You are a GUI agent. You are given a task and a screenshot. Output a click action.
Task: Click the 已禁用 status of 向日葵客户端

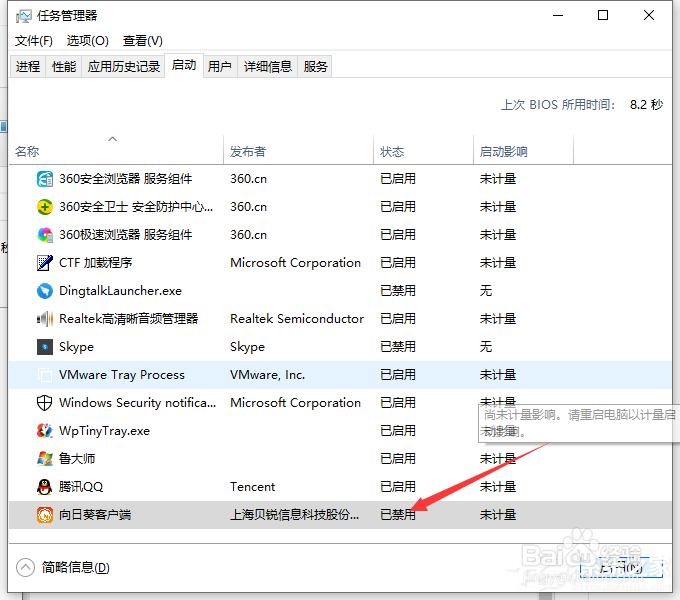pos(398,515)
